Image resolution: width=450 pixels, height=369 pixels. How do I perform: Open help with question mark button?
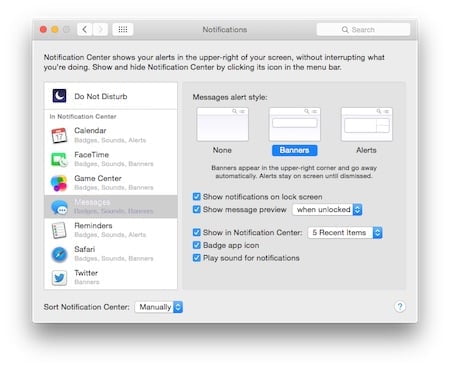pos(400,306)
